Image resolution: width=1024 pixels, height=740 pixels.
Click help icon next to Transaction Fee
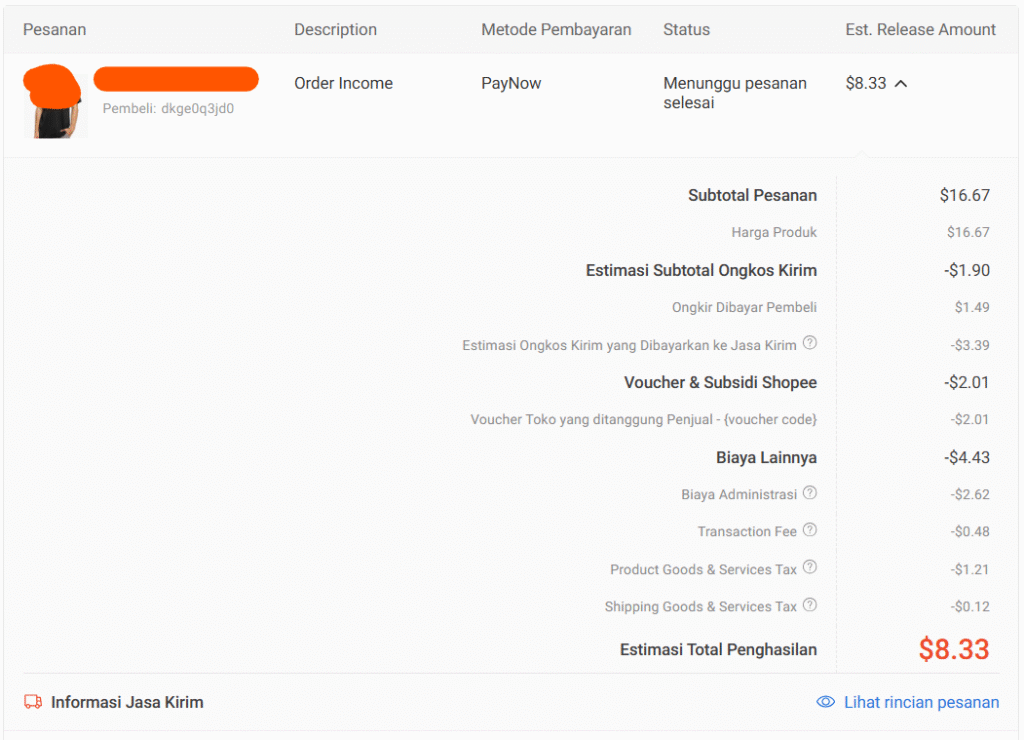(810, 530)
